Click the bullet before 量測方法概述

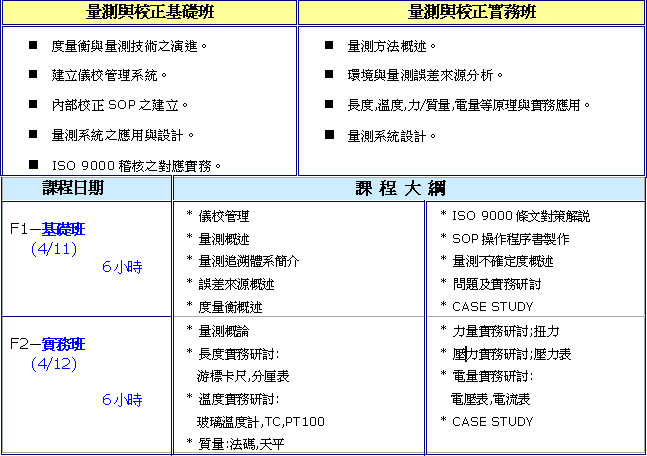pyautogui.click(x=329, y=46)
